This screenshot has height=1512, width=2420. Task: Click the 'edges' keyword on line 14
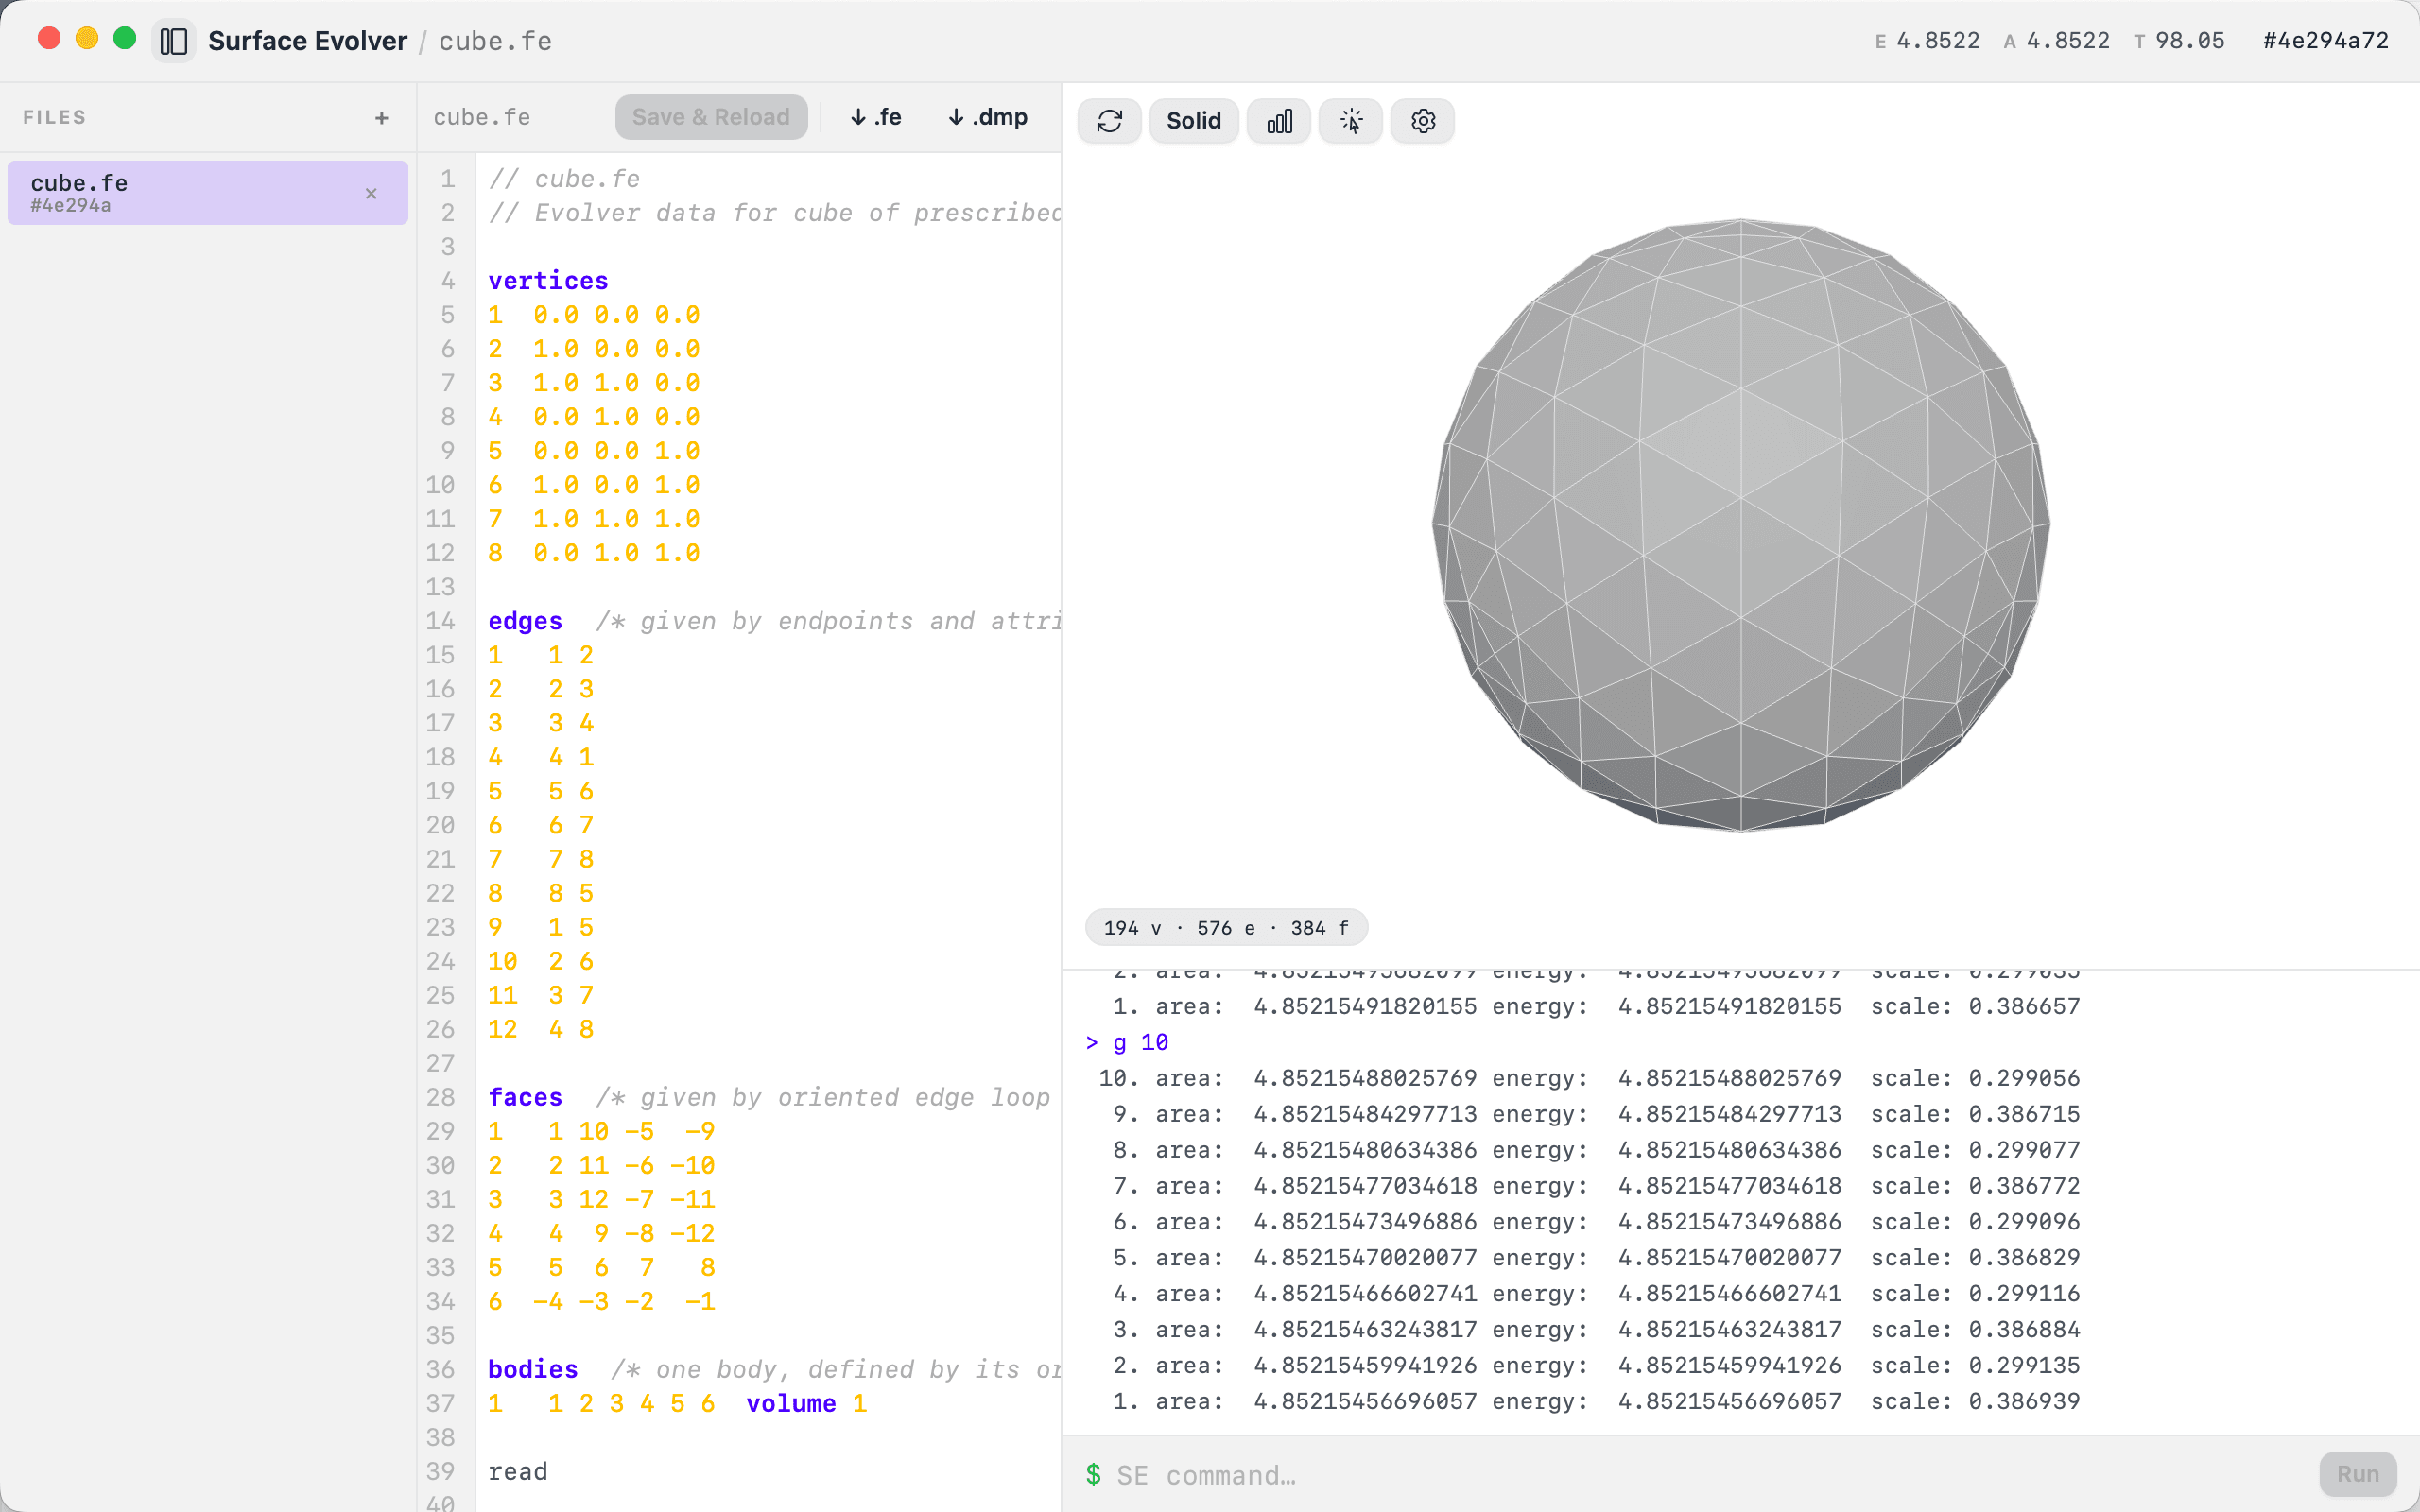[525, 621]
